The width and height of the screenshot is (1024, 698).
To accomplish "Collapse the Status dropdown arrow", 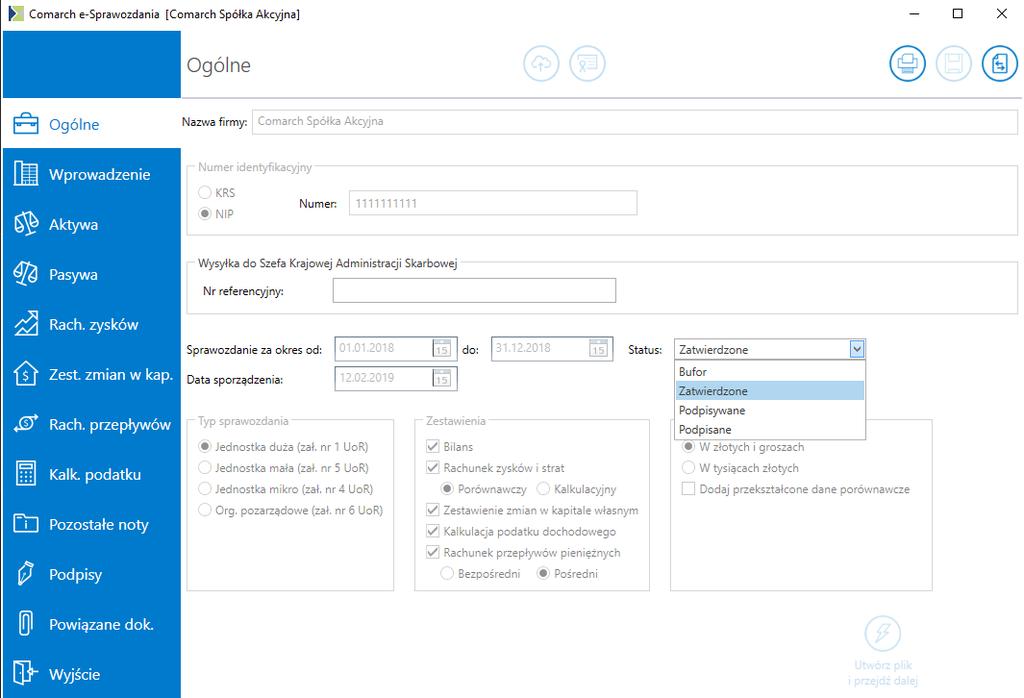I will click(857, 349).
